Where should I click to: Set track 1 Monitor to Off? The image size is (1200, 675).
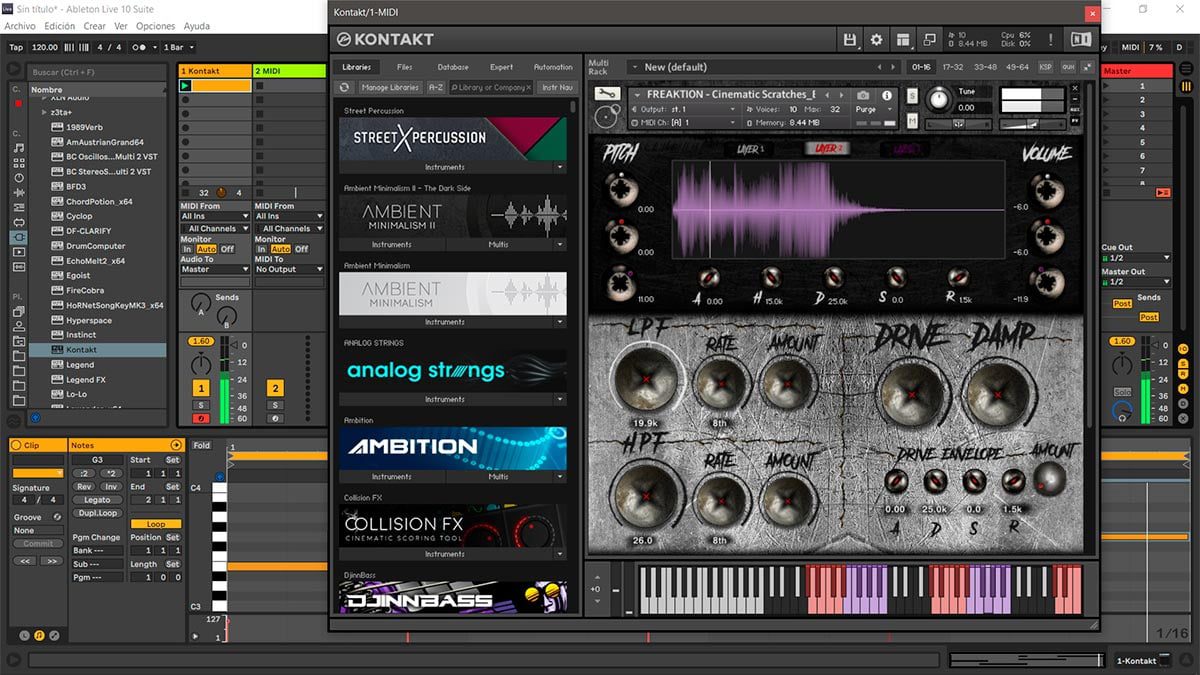[x=227, y=249]
